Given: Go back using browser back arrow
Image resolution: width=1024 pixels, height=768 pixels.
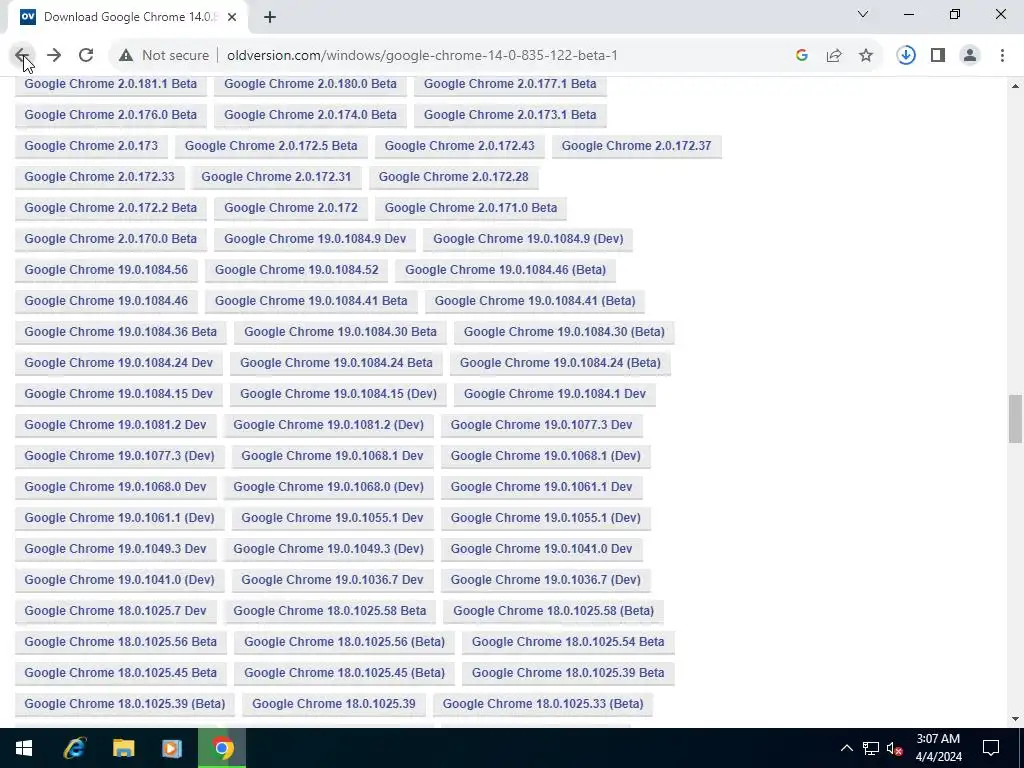Looking at the screenshot, I should [22, 56].
